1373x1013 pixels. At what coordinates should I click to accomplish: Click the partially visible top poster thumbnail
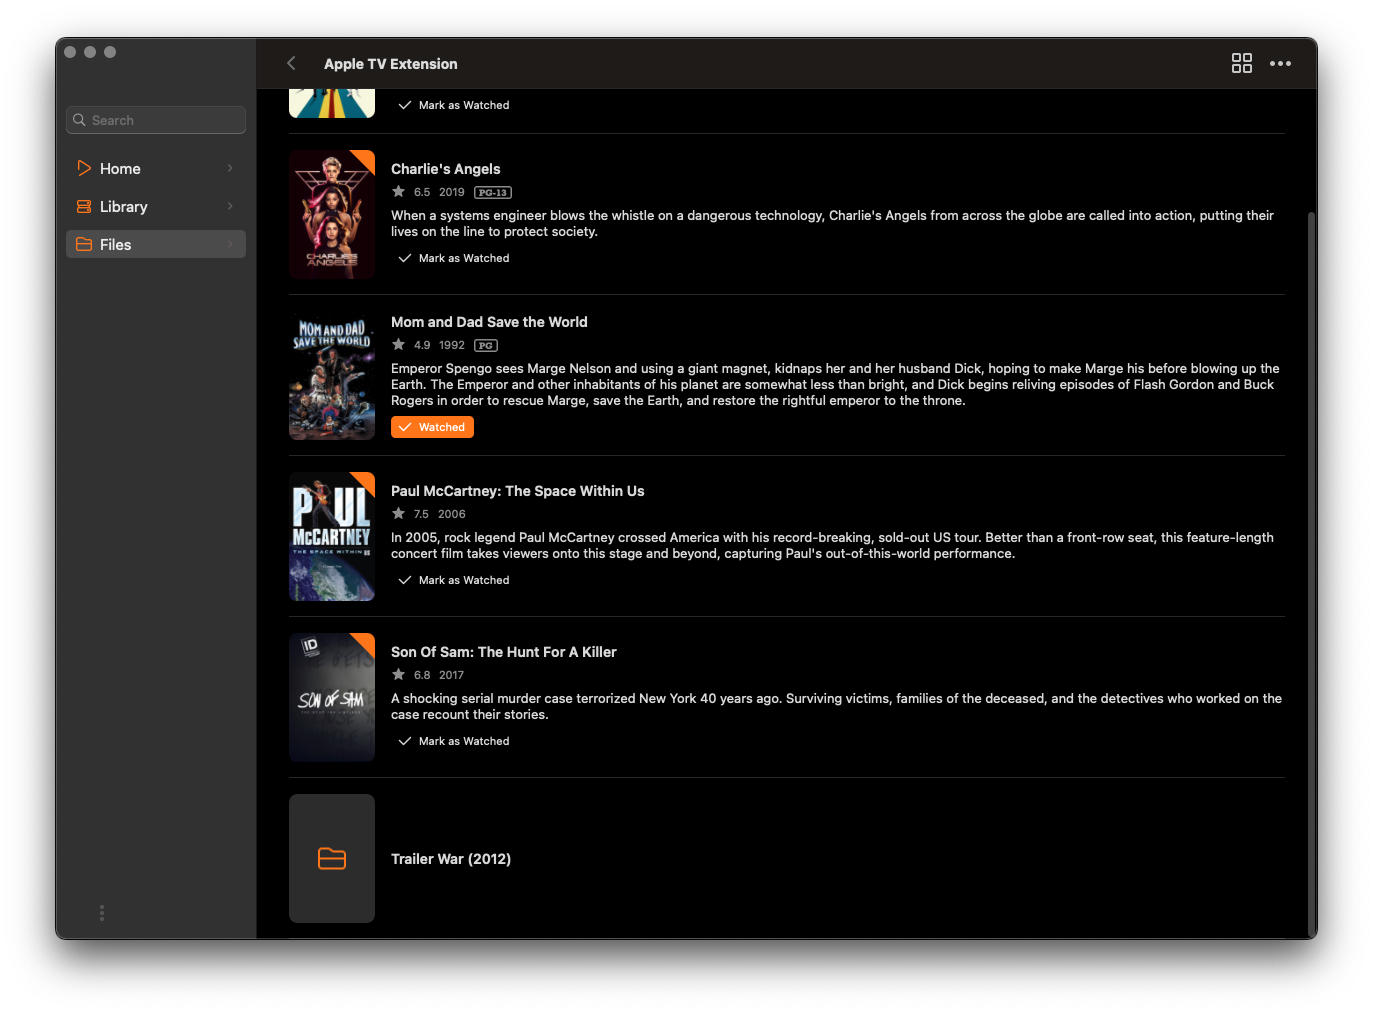tap(332, 103)
